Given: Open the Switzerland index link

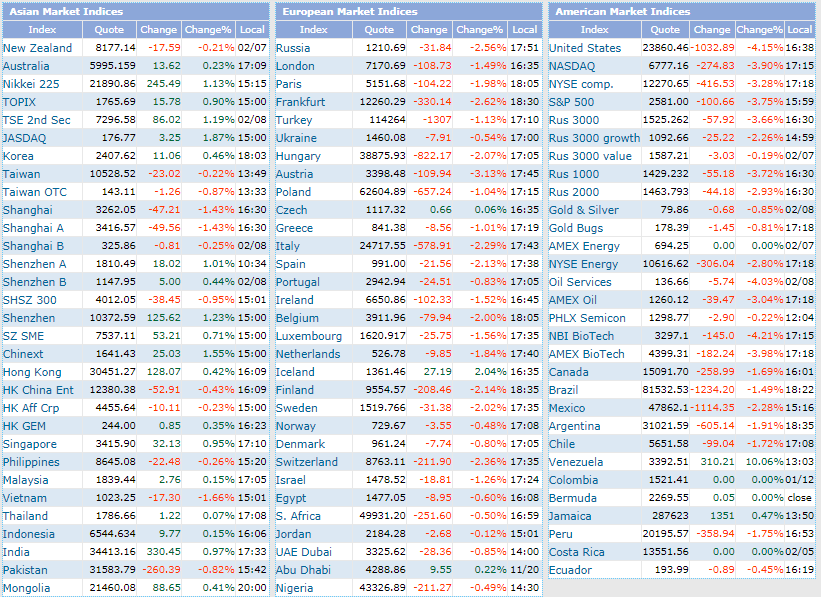Looking at the screenshot, I should click(307, 462).
